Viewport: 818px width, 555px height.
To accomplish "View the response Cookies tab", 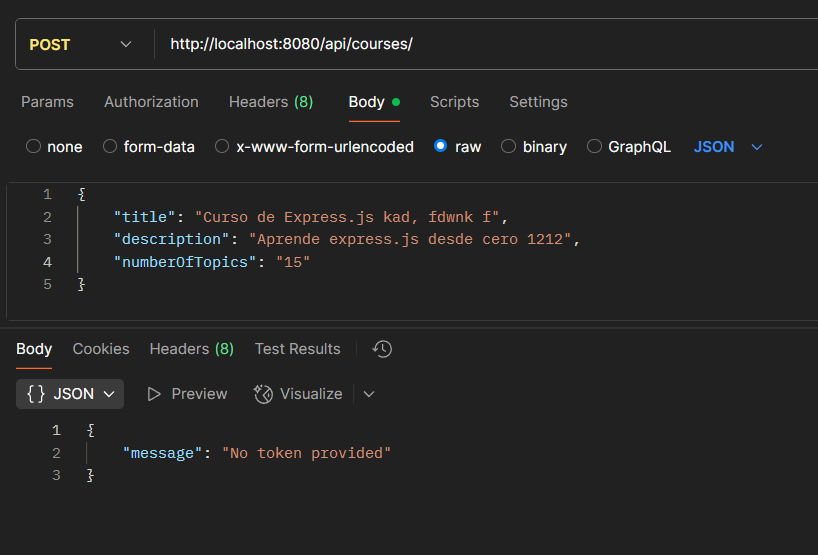I will (101, 349).
